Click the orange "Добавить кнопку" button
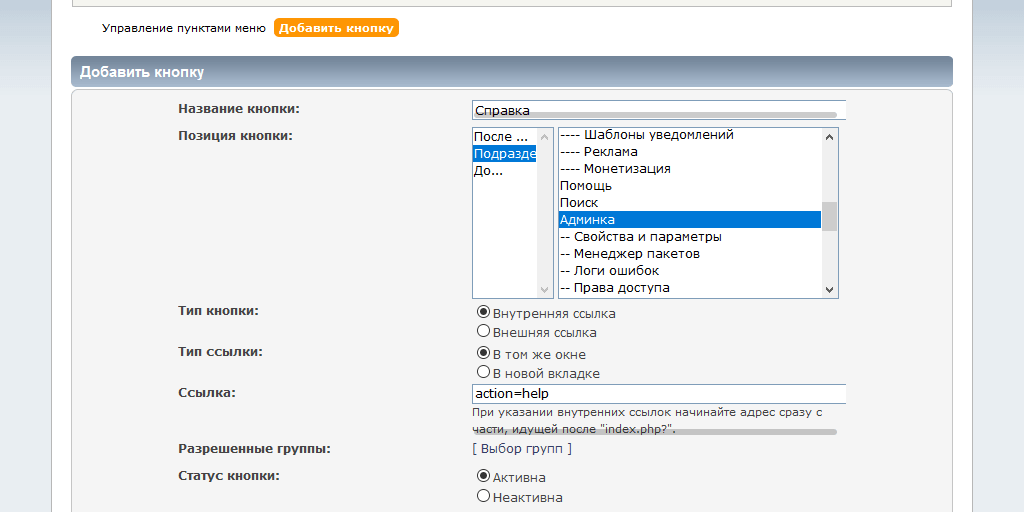This screenshot has height=512, width=1024. [336, 28]
